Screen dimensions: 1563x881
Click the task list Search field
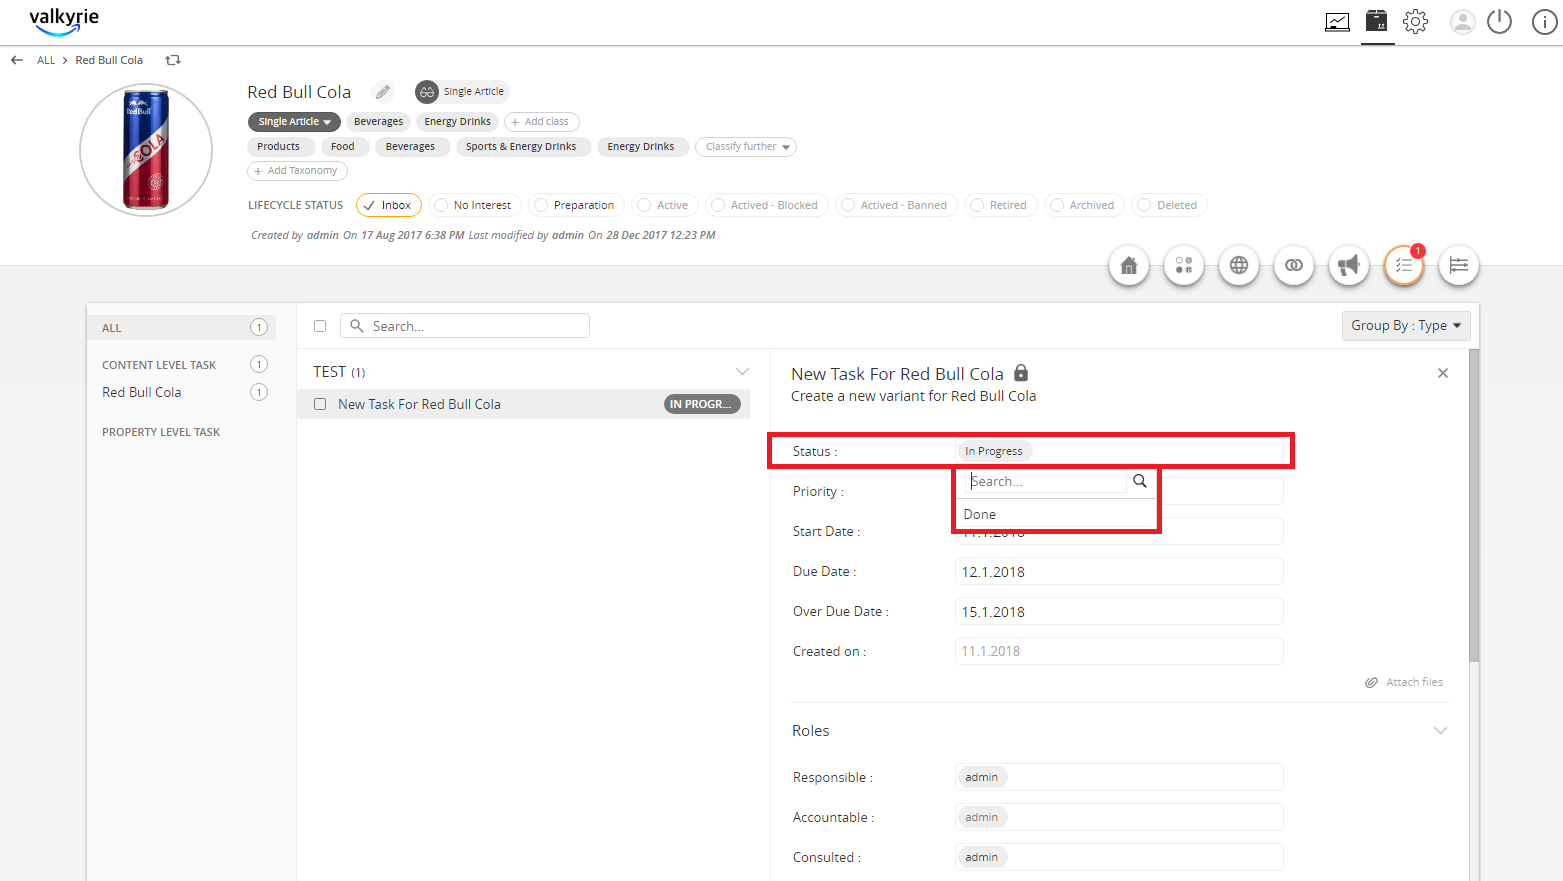pyautogui.click(x=465, y=326)
